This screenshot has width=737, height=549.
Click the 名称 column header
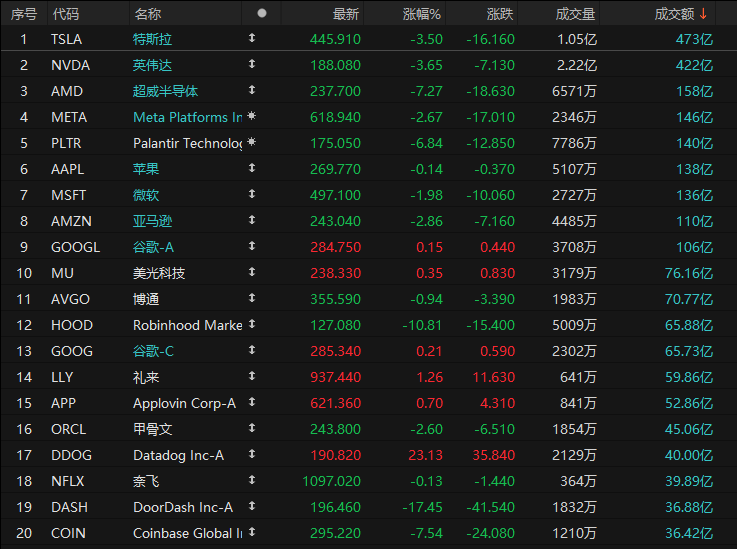(x=148, y=14)
